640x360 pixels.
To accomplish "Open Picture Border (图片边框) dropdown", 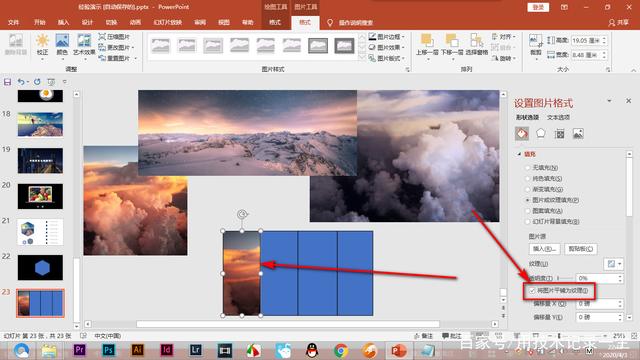I will click(387, 37).
